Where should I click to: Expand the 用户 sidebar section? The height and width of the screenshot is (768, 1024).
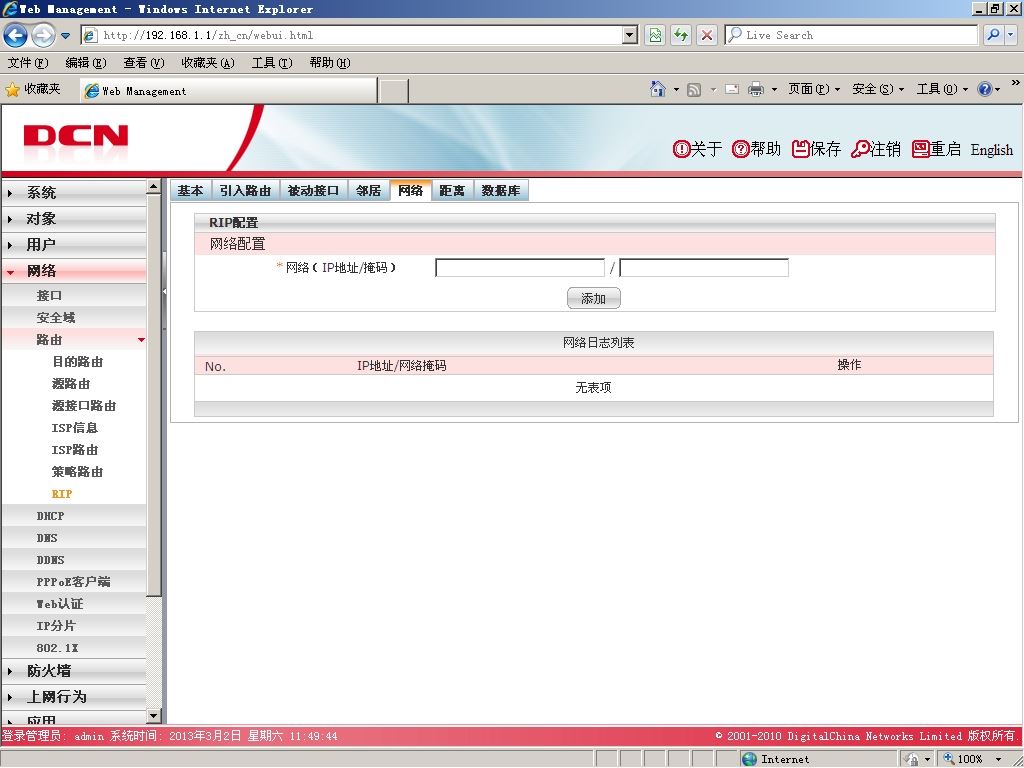click(74, 245)
